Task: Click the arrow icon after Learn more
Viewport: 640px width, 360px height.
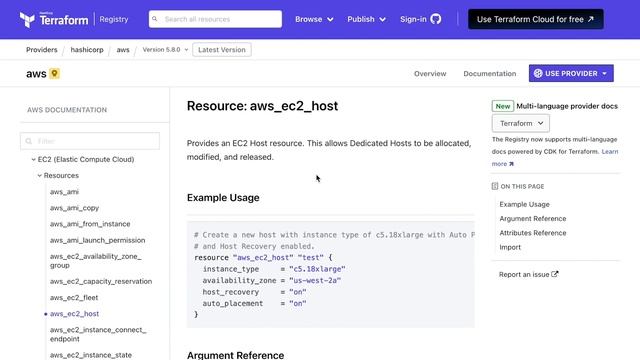Action: click(511, 164)
